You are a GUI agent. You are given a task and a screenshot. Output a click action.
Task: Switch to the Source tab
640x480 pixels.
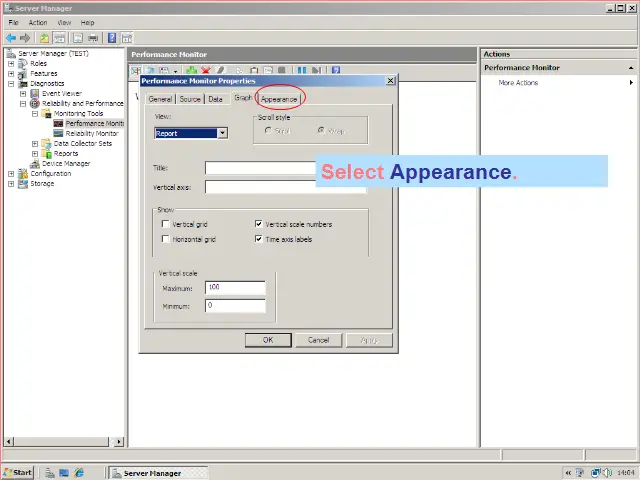pos(190,99)
